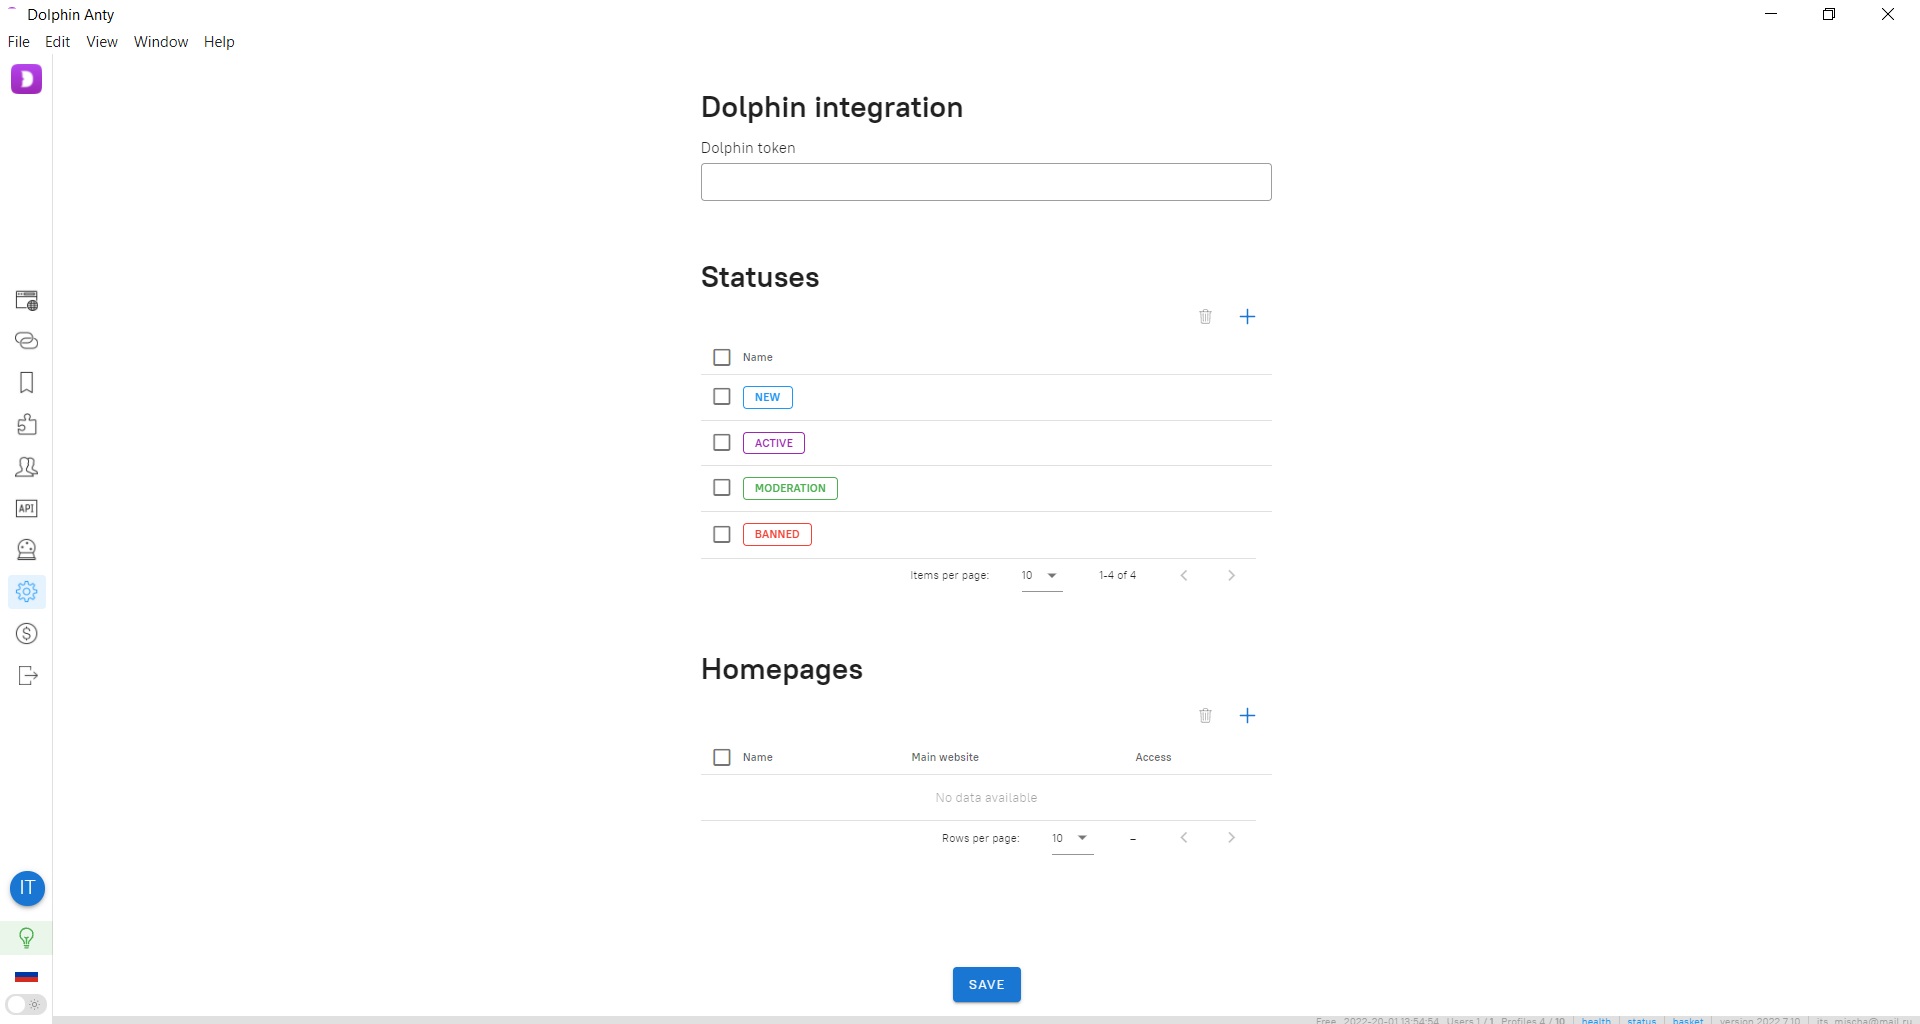
Task: Go to previous page of Statuses table
Action: point(1184,576)
